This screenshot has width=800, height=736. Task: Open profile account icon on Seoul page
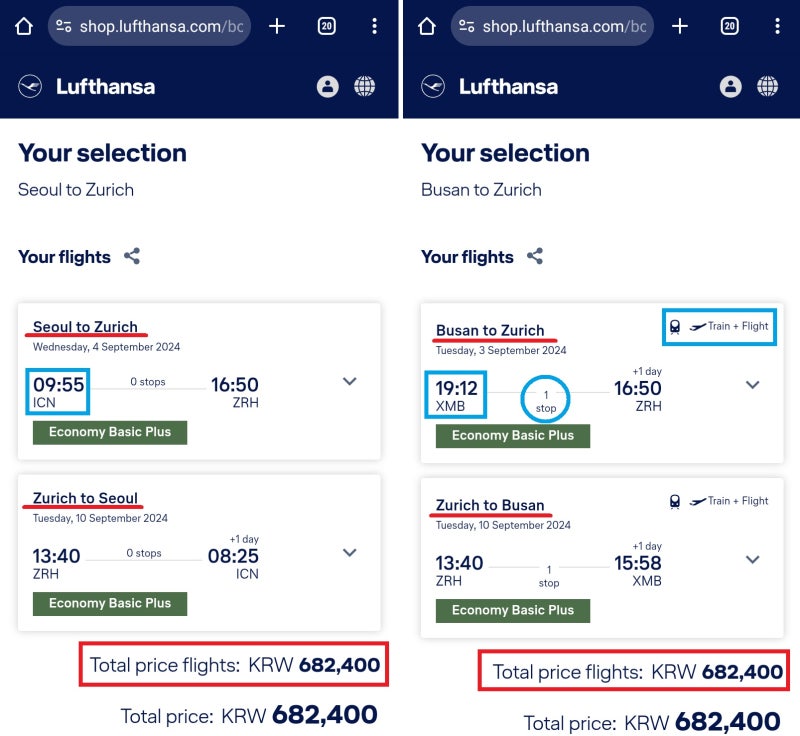327,86
